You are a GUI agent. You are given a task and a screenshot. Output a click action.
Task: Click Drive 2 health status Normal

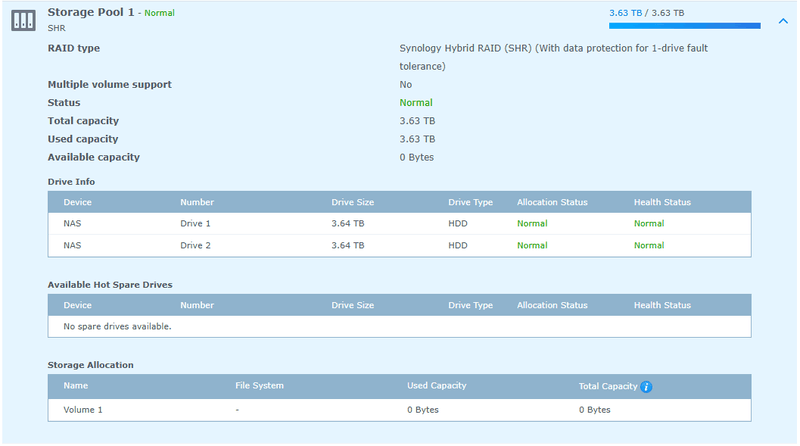[x=649, y=245]
